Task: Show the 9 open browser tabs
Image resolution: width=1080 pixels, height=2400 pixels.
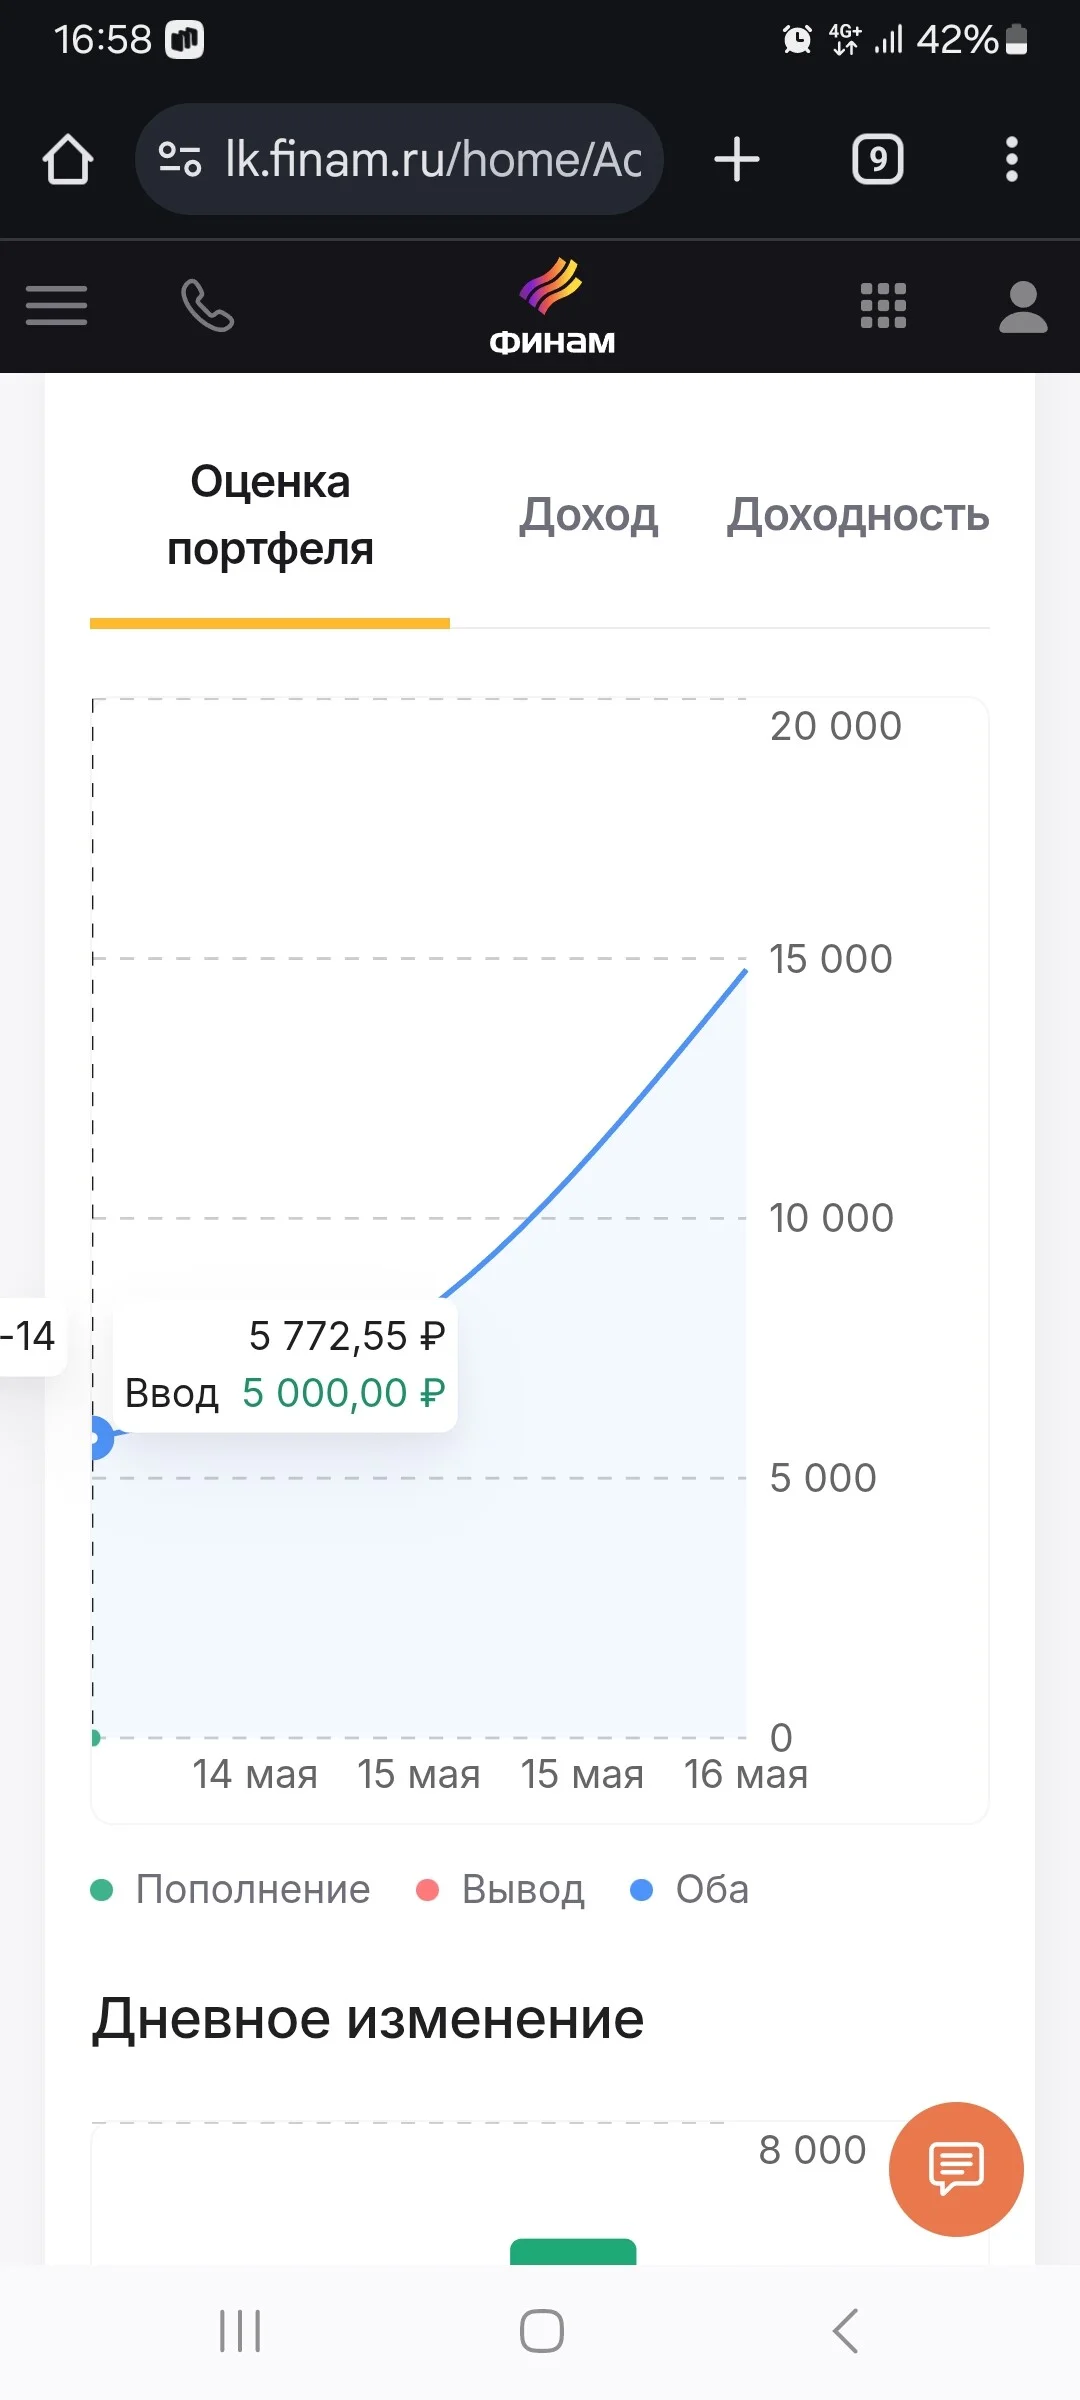Action: pyautogui.click(x=877, y=160)
